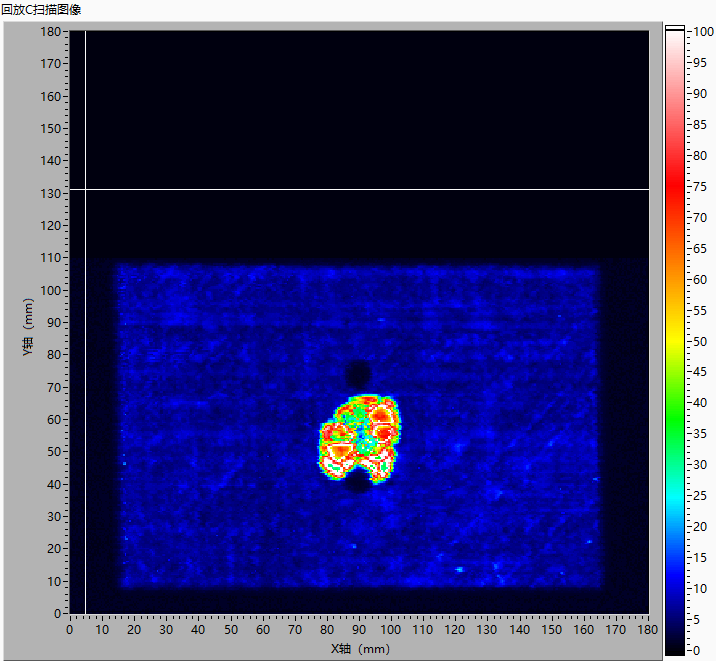Edit the Y axis minimum value 0
The image size is (716, 661).
58,613
